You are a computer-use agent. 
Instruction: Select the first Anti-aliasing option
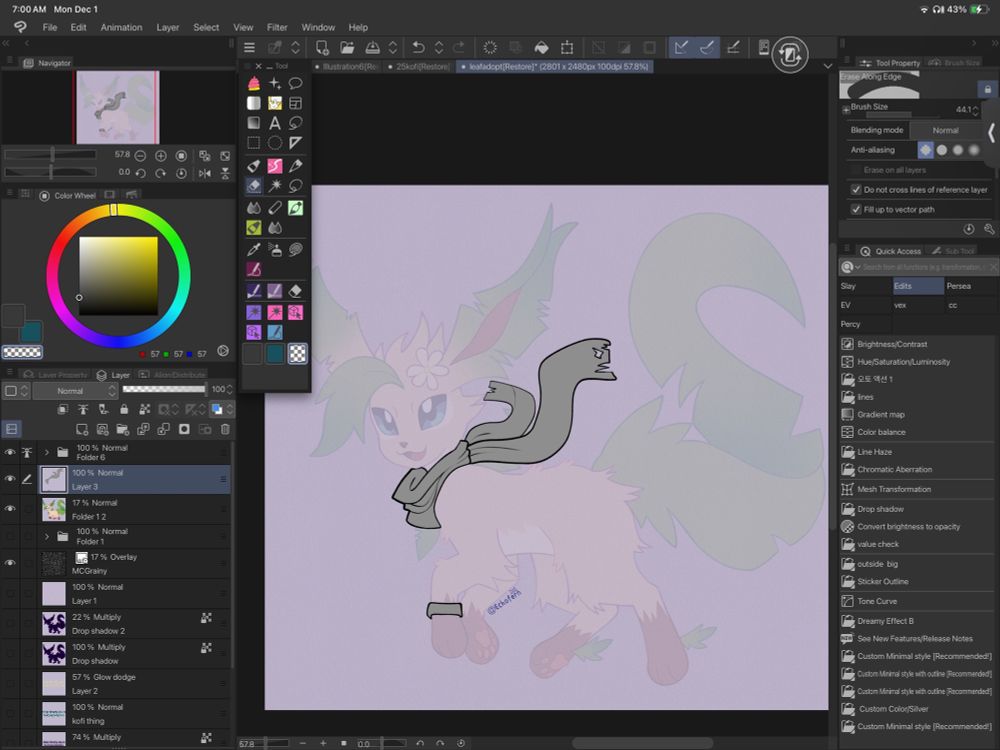(x=925, y=150)
